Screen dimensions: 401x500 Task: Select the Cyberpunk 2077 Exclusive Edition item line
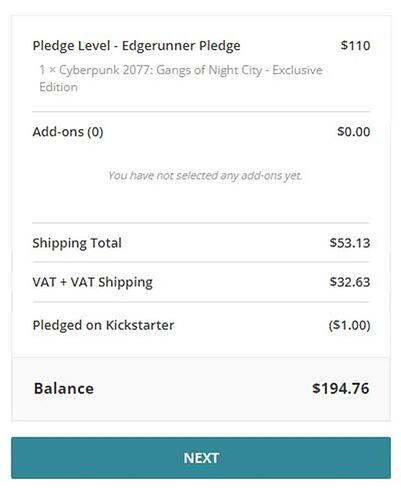pyautogui.click(x=181, y=79)
